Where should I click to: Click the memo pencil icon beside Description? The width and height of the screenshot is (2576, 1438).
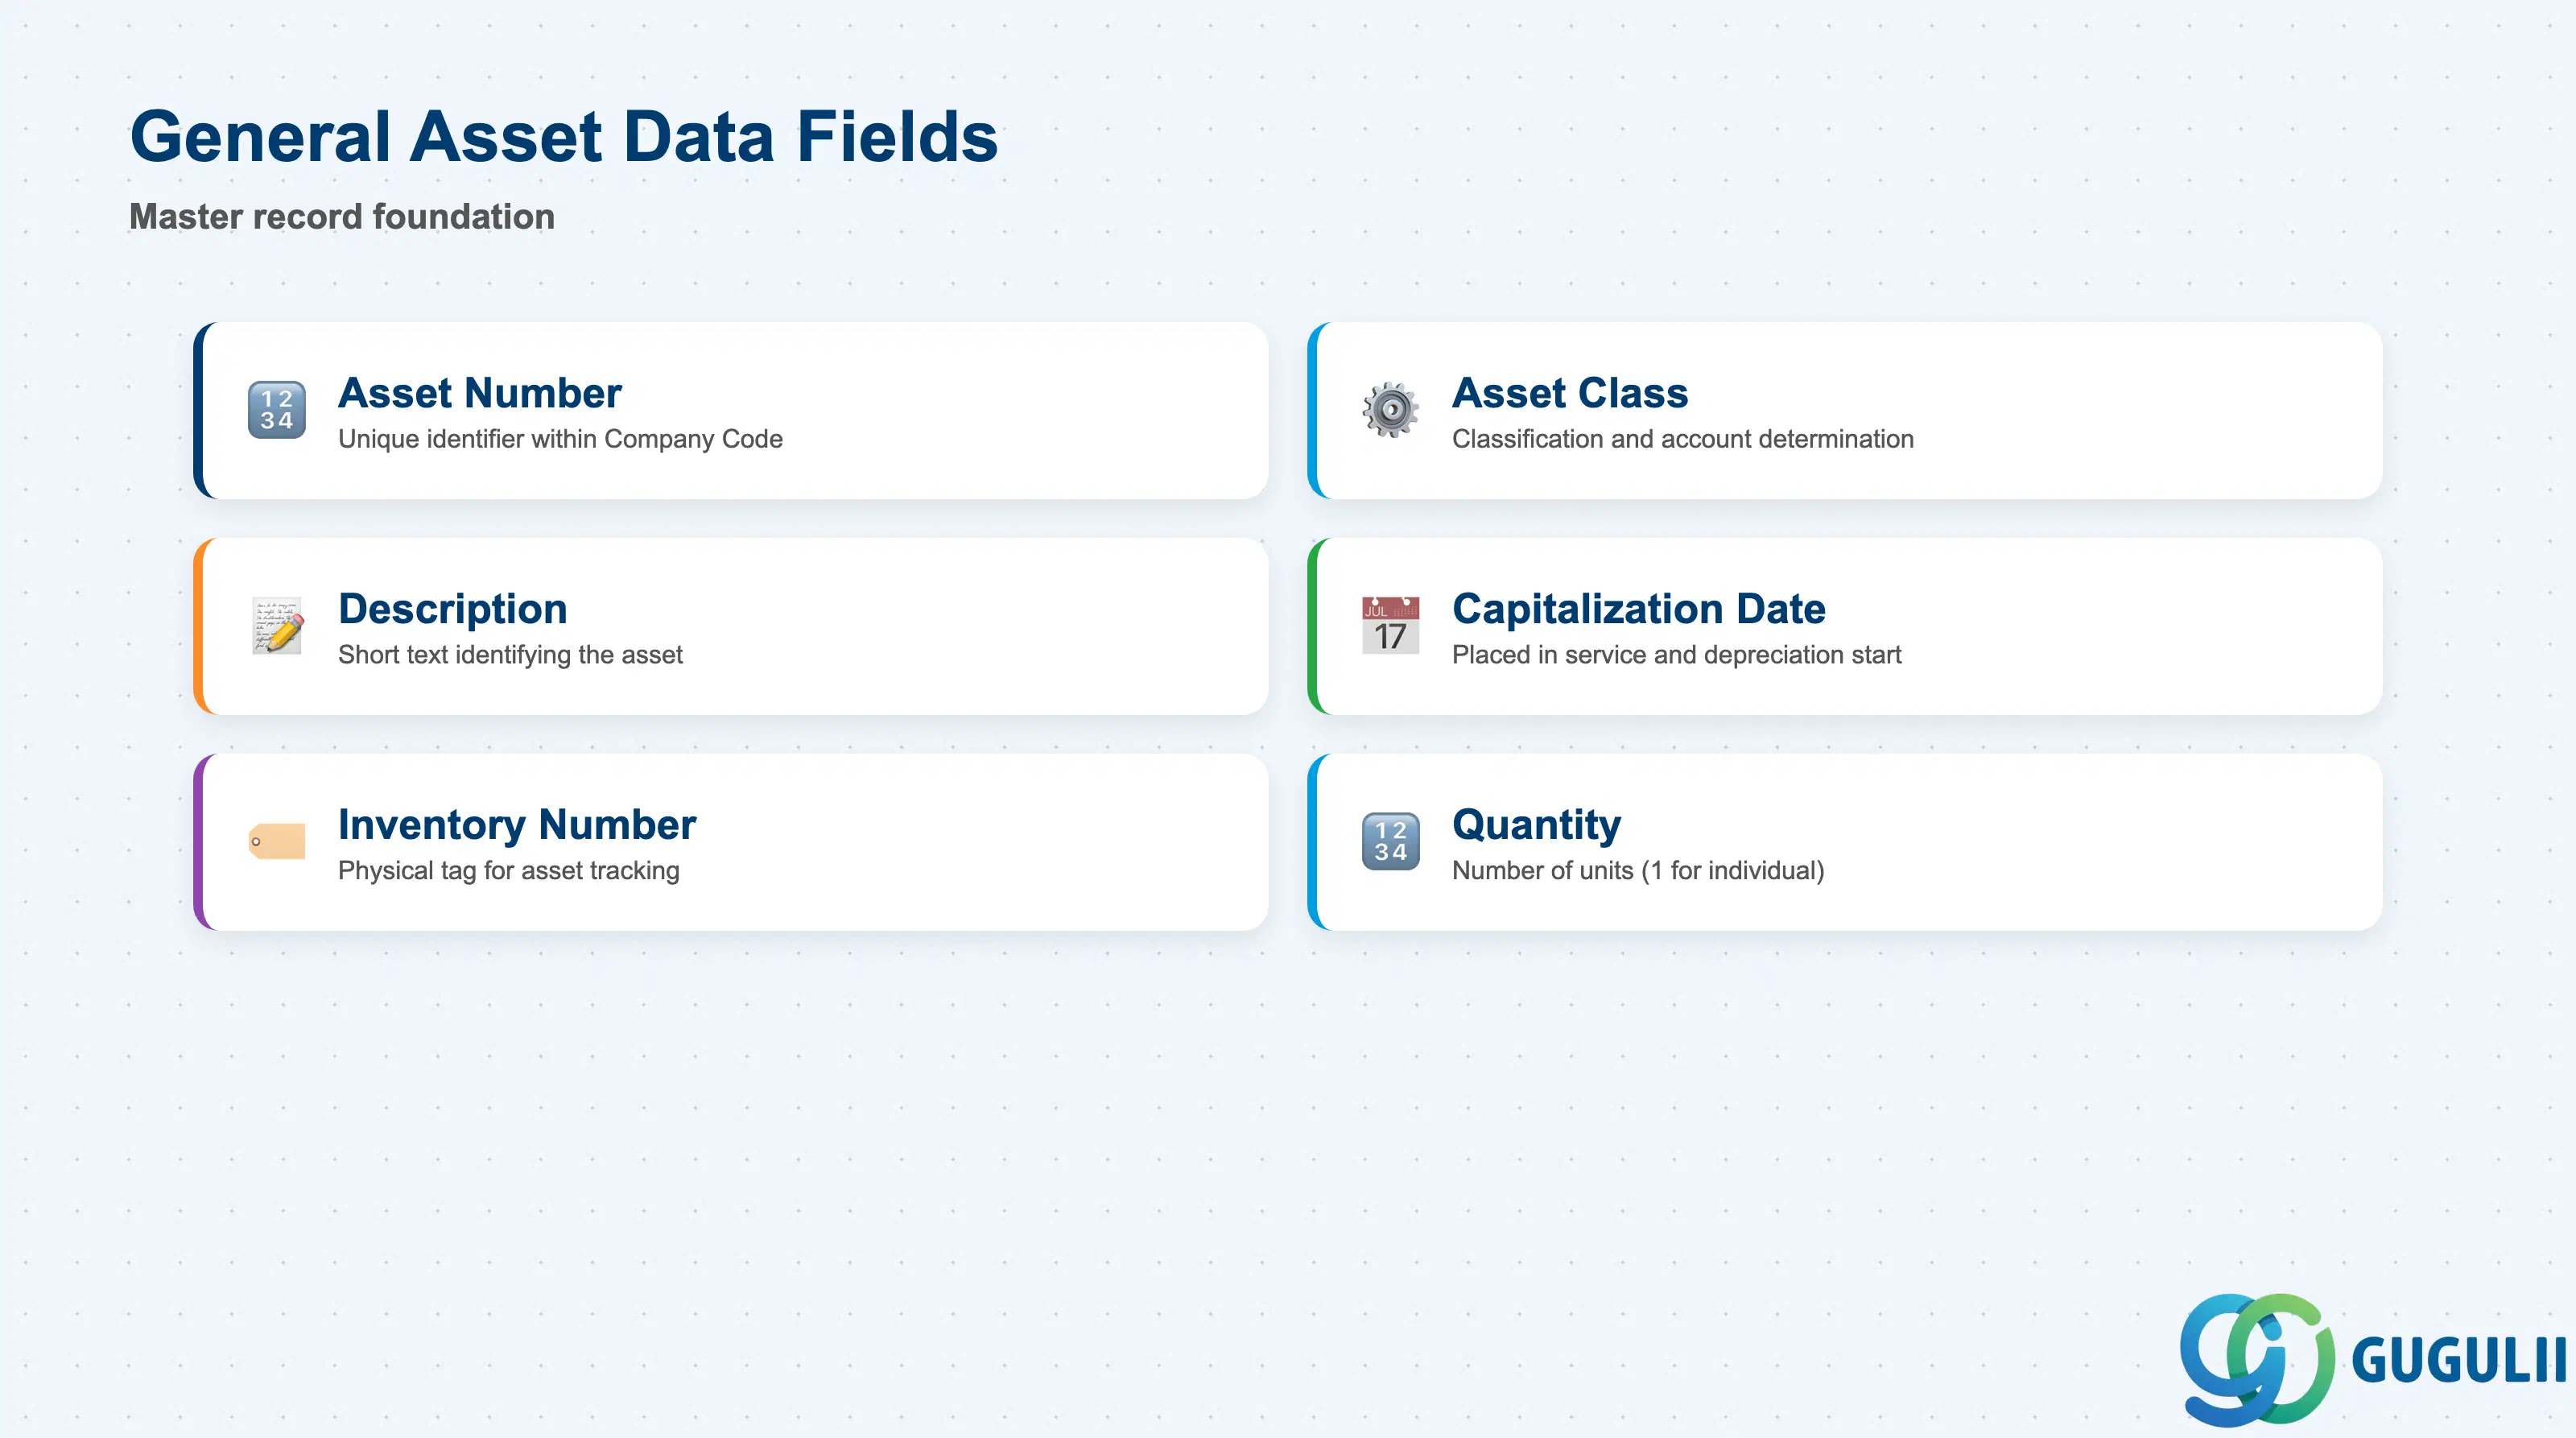pos(277,626)
